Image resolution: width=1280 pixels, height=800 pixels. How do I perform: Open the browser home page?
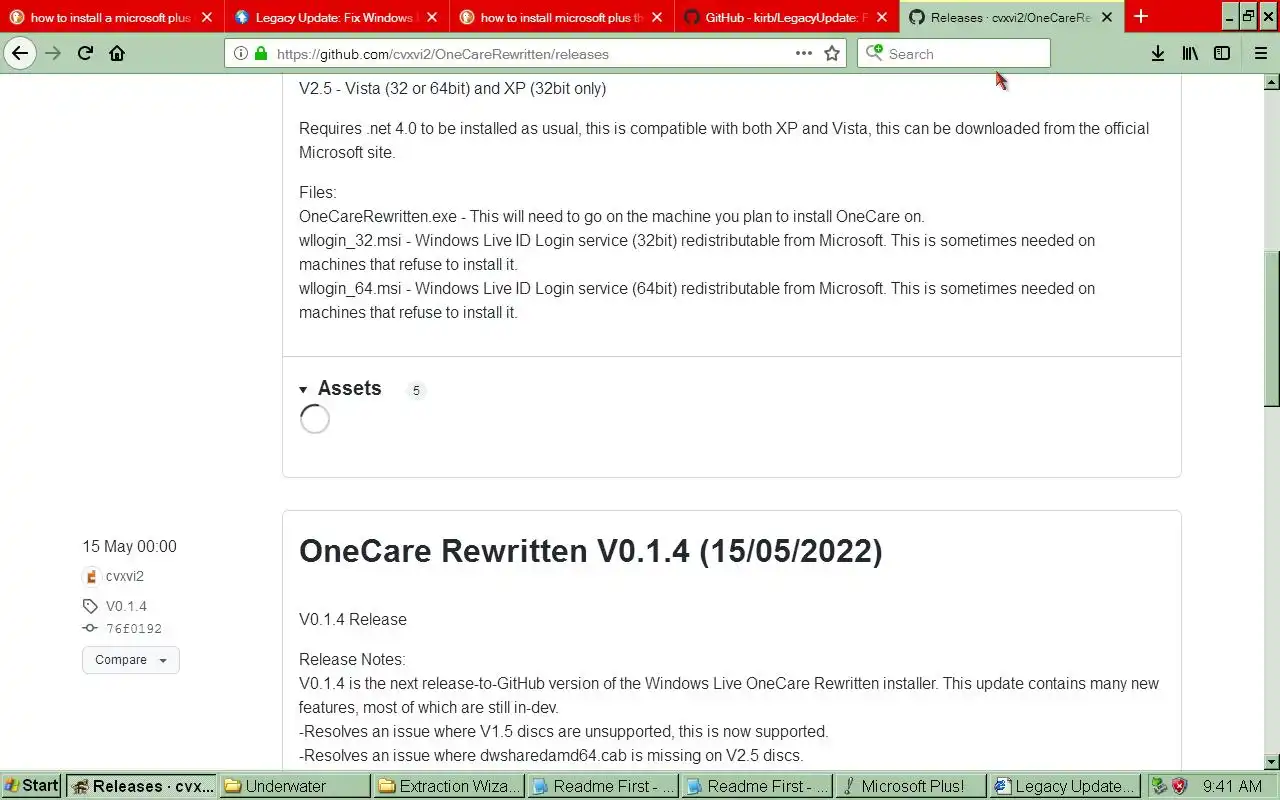click(117, 54)
